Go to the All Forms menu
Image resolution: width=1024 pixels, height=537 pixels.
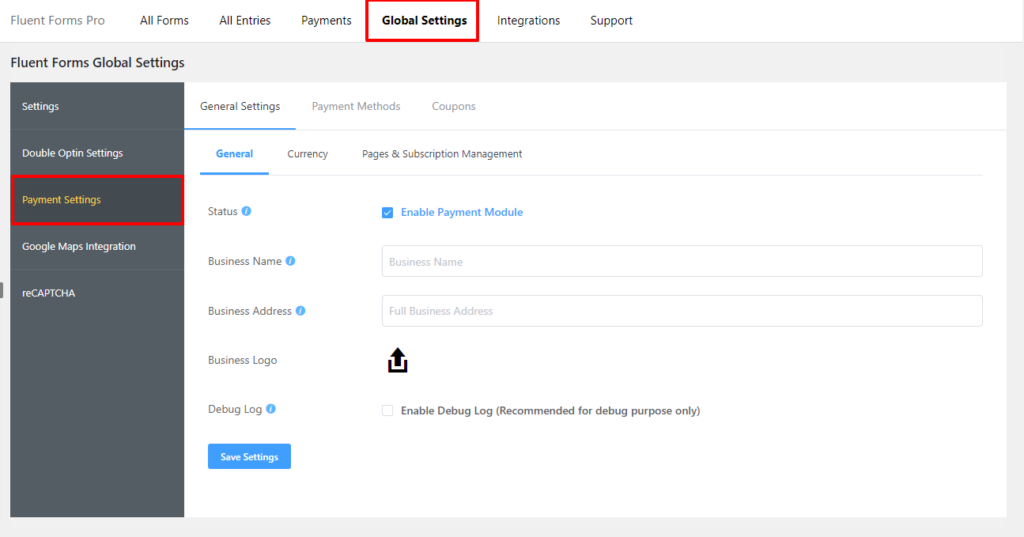click(x=164, y=20)
